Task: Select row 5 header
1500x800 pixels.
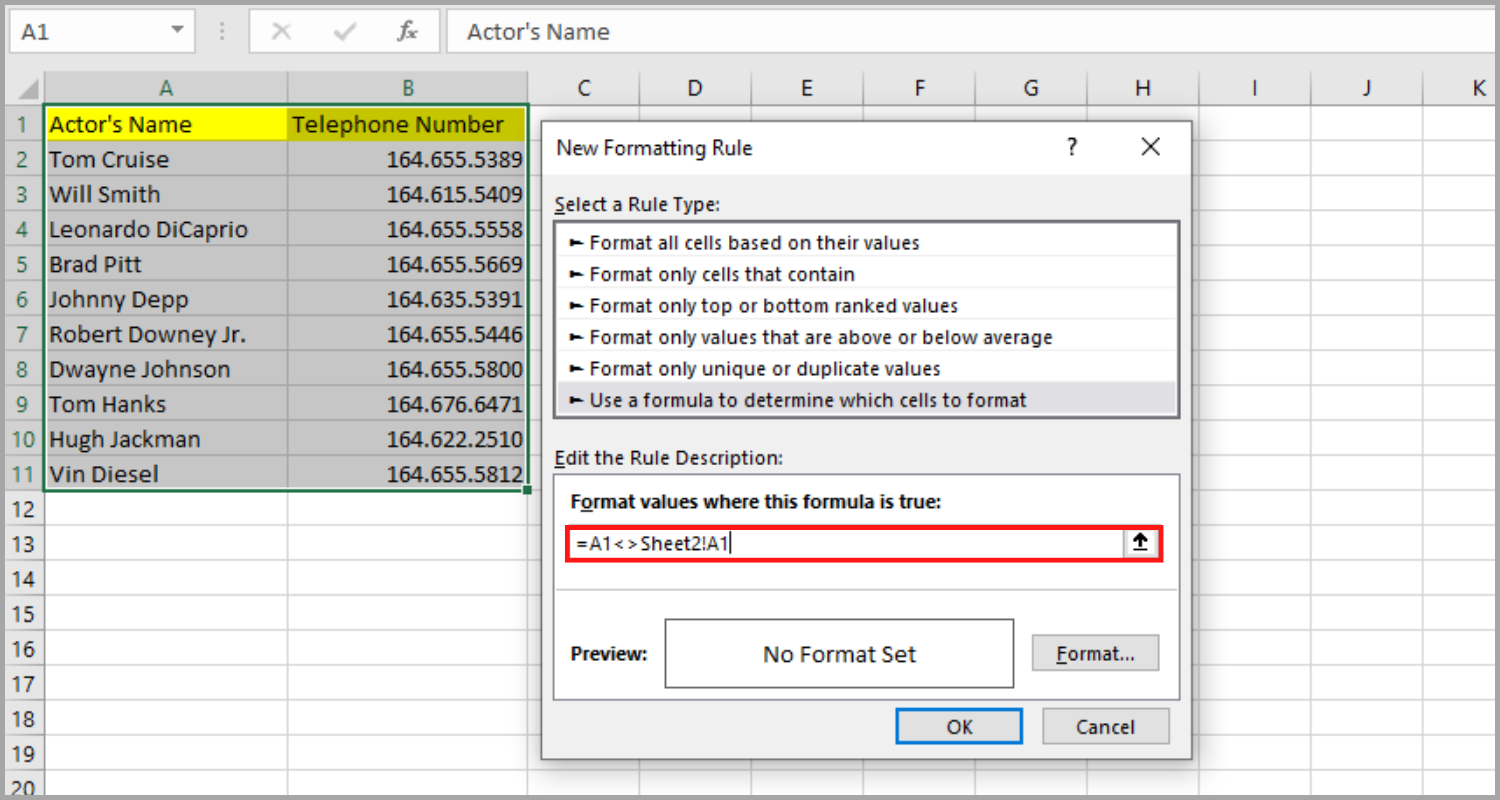Action: (x=23, y=263)
